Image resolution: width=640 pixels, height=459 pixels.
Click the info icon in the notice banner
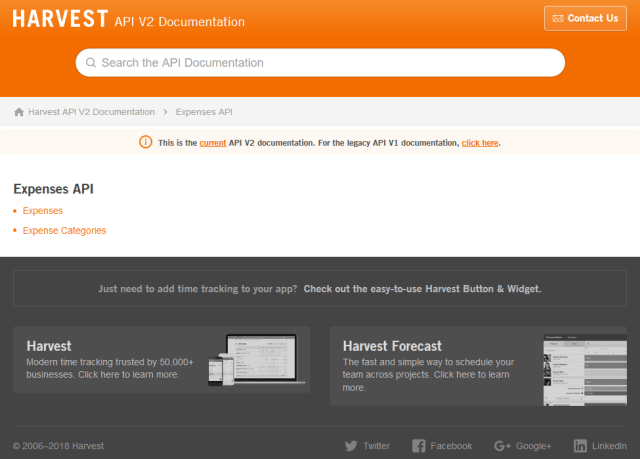tap(145, 142)
